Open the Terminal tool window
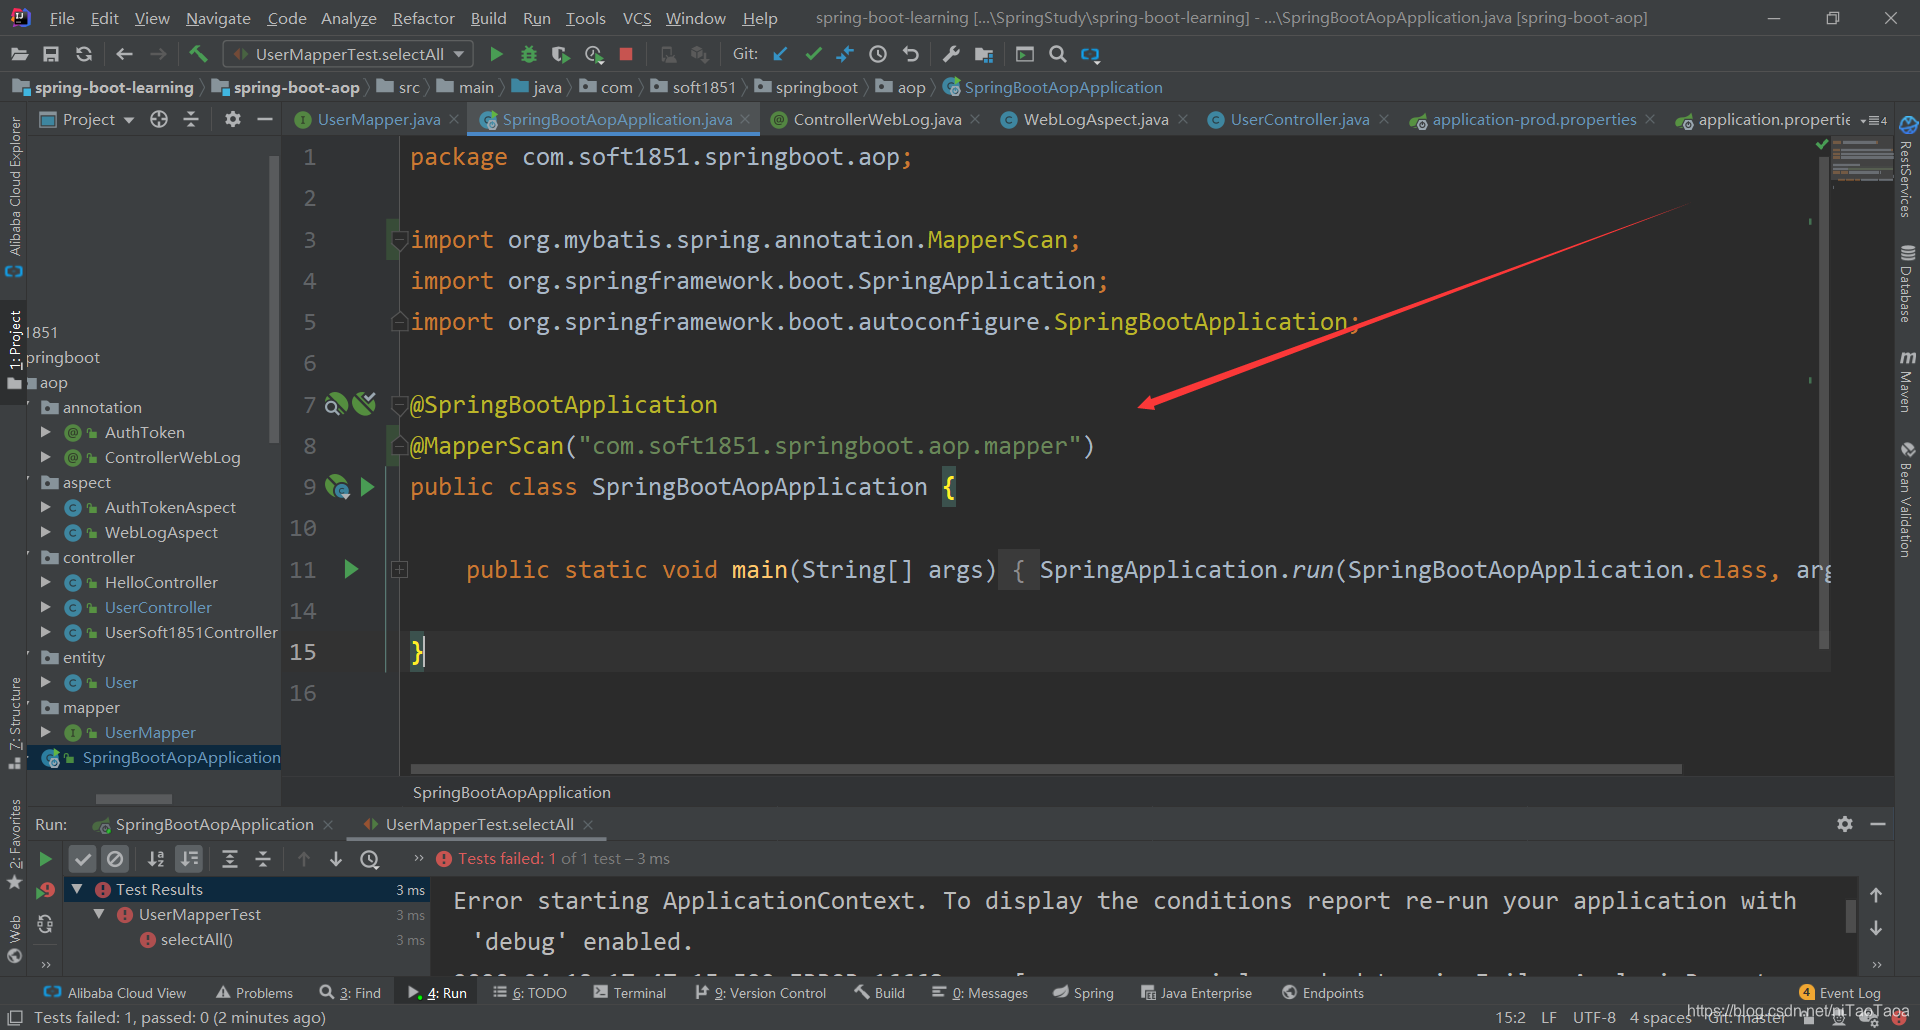The width and height of the screenshot is (1920, 1030). coord(629,993)
